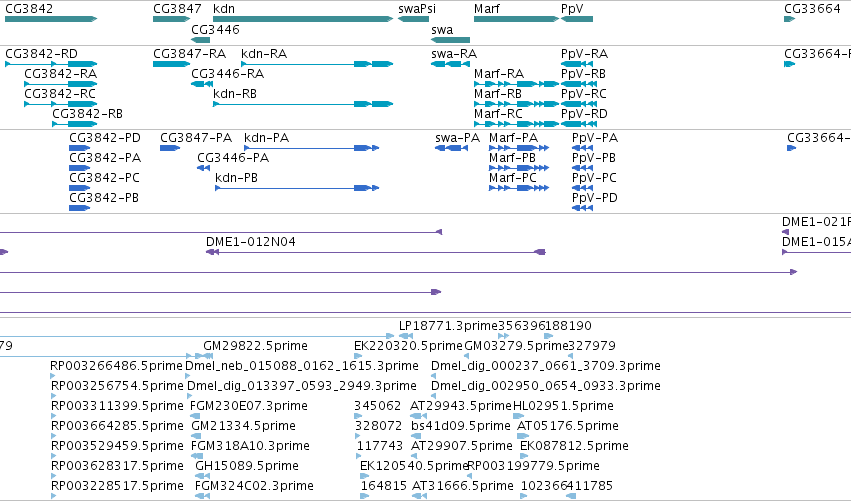Select the PpV-RB transcript
Viewport: 851px width, 501px height.
coord(579,84)
